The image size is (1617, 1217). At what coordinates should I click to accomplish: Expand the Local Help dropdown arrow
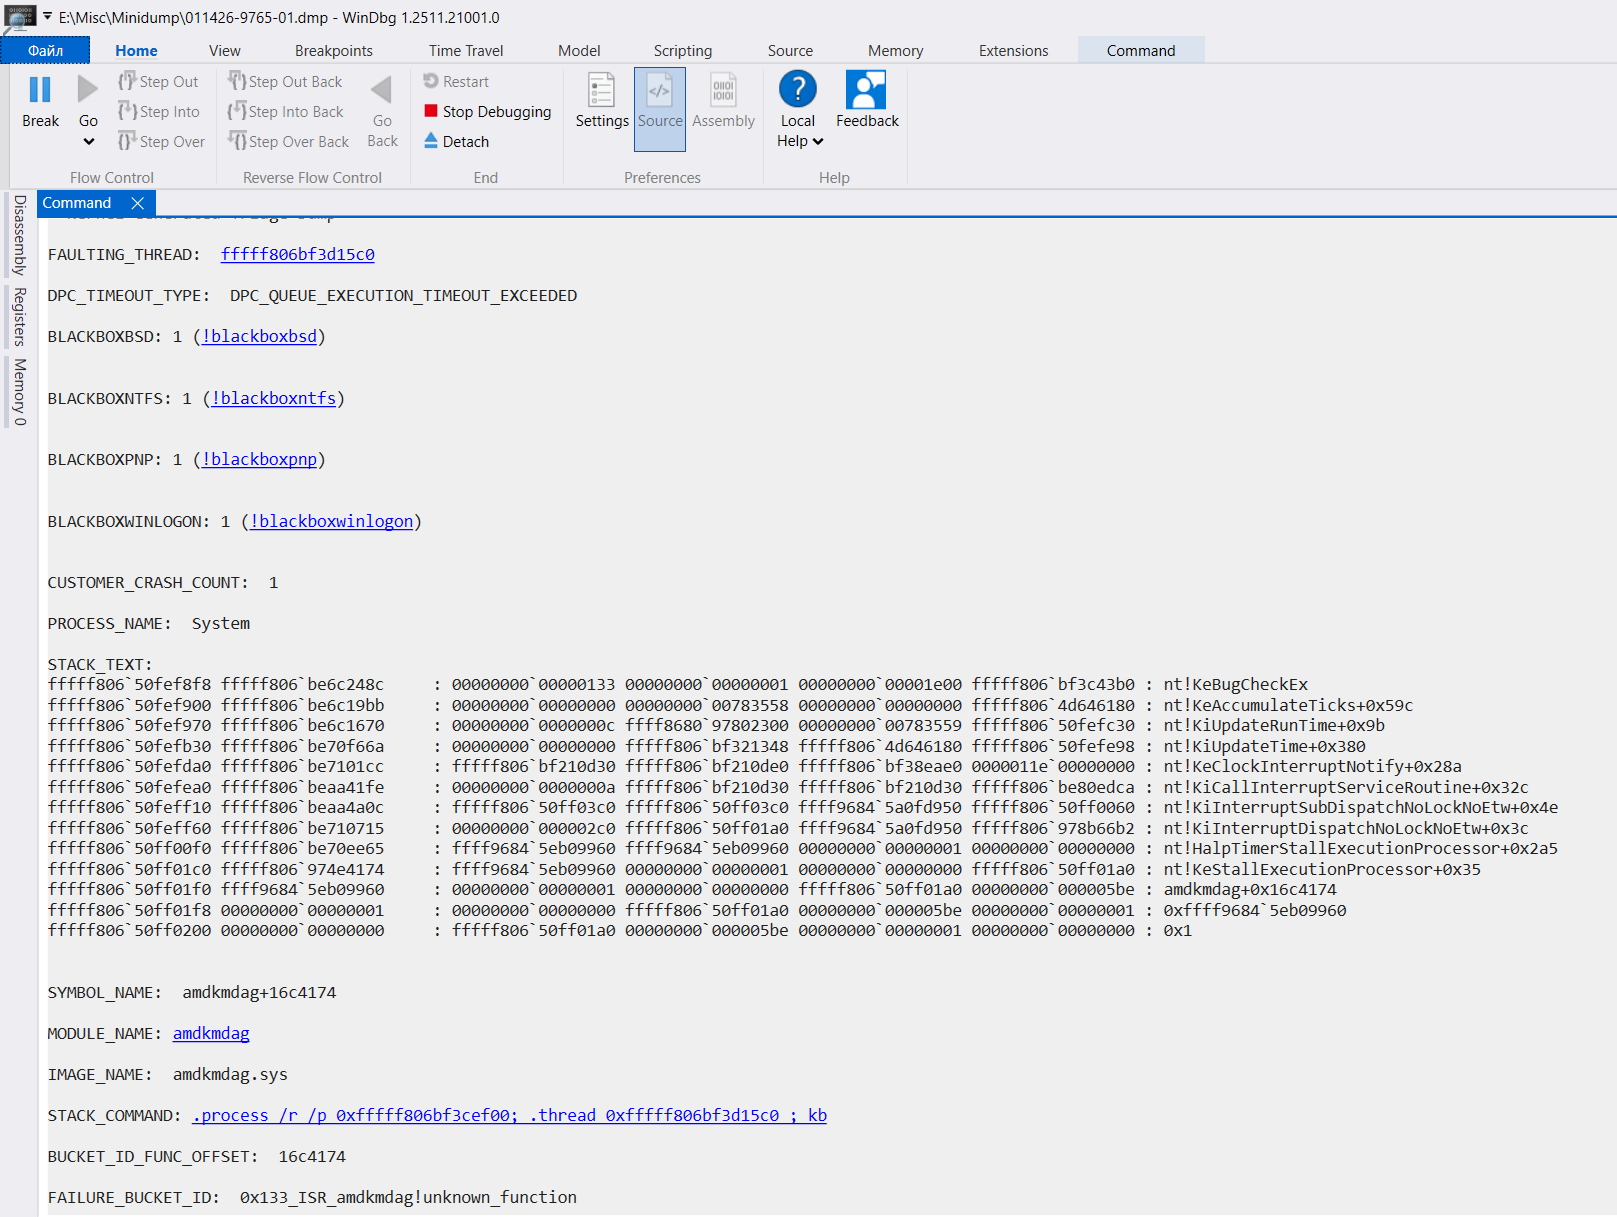tap(818, 142)
